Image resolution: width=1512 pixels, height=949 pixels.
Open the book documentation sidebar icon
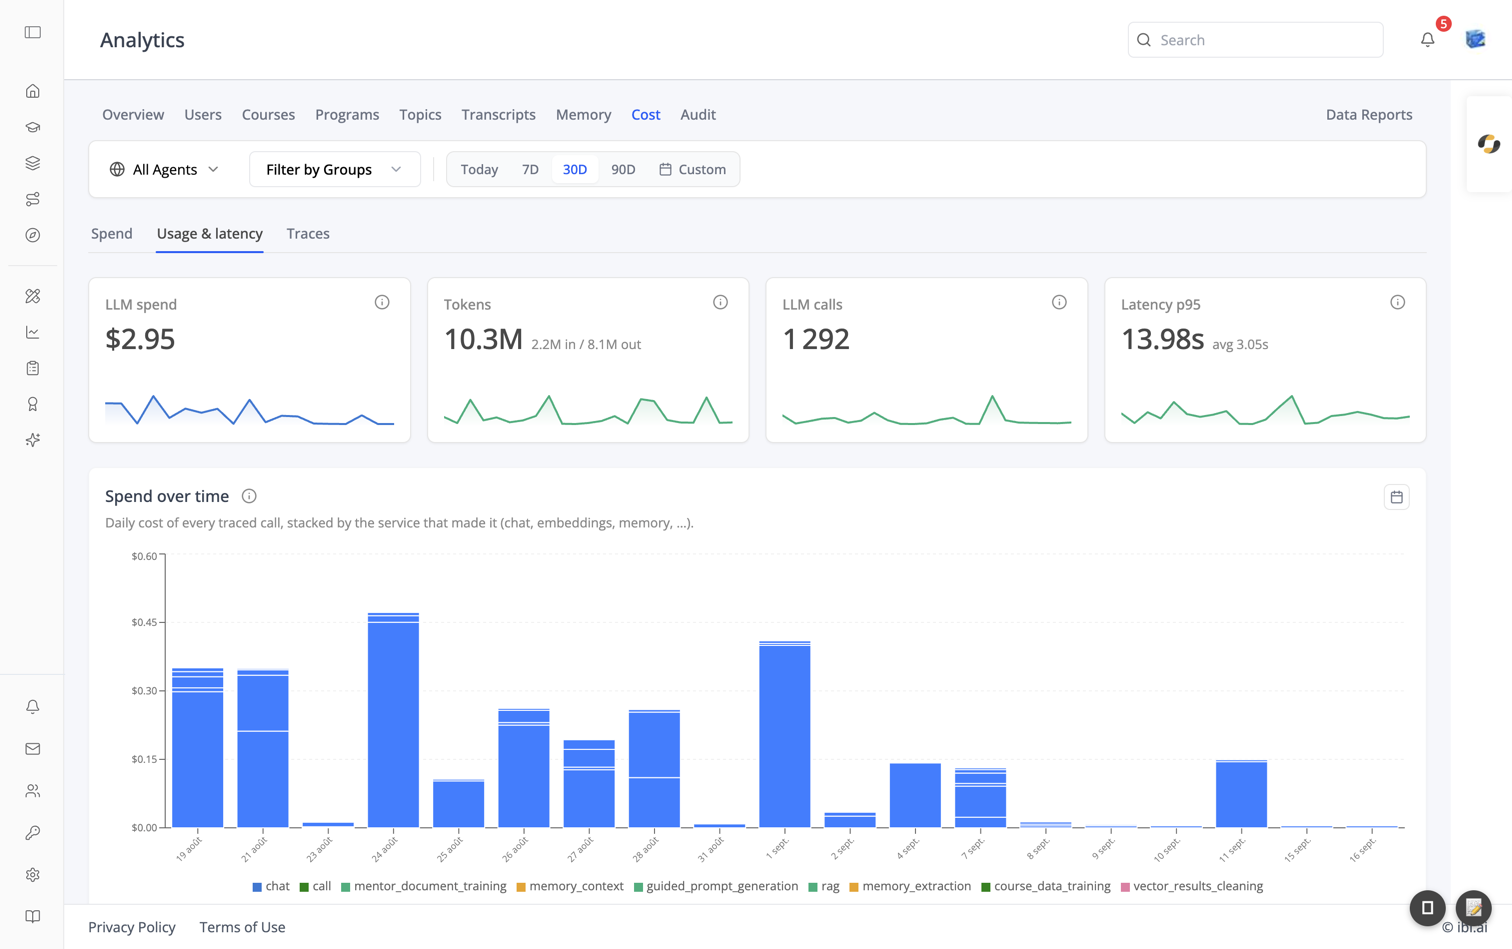click(x=33, y=917)
